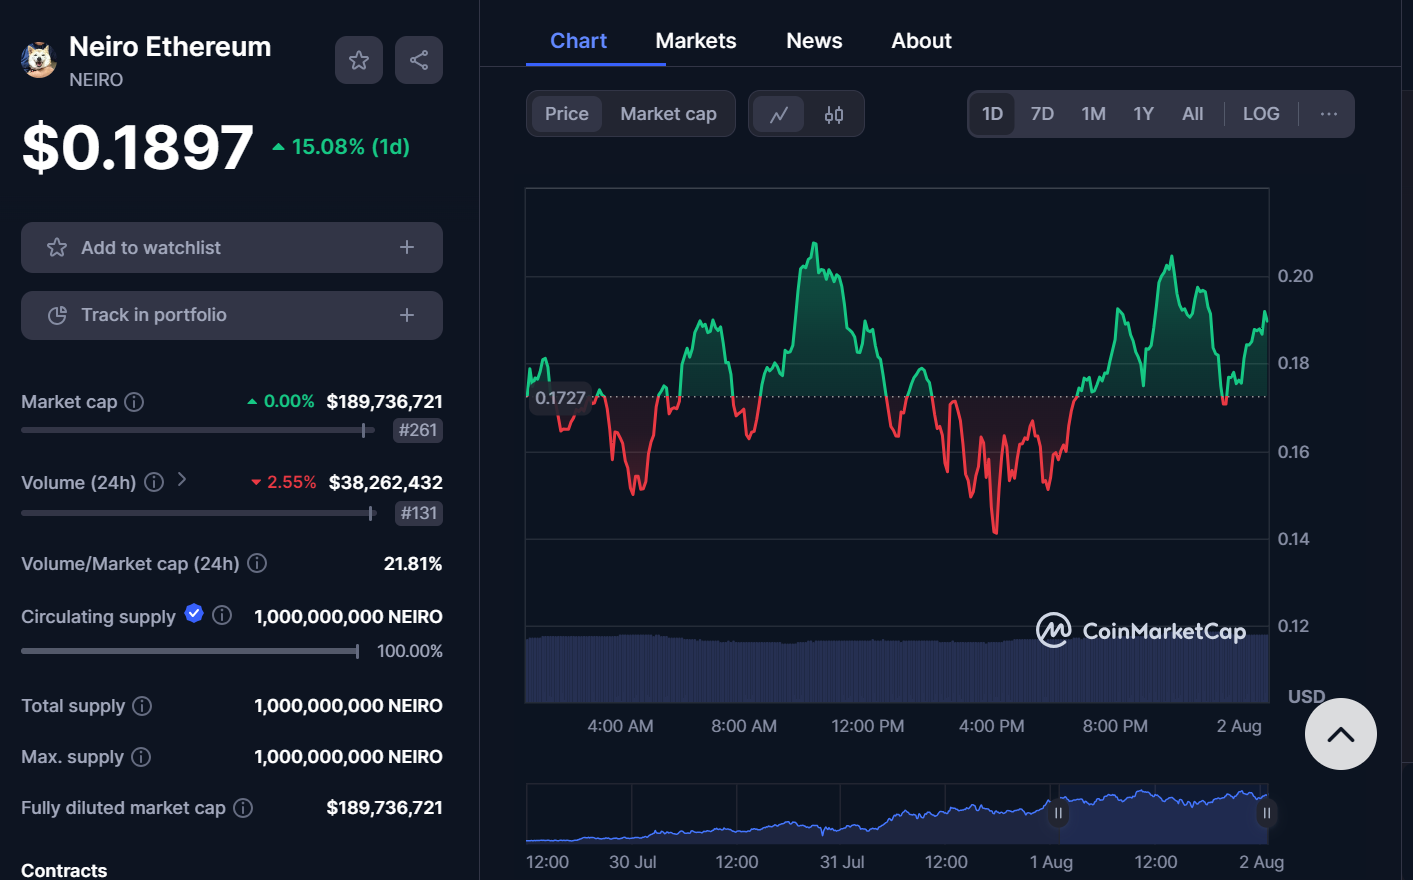Toggle the LOG scale option

(x=1260, y=114)
